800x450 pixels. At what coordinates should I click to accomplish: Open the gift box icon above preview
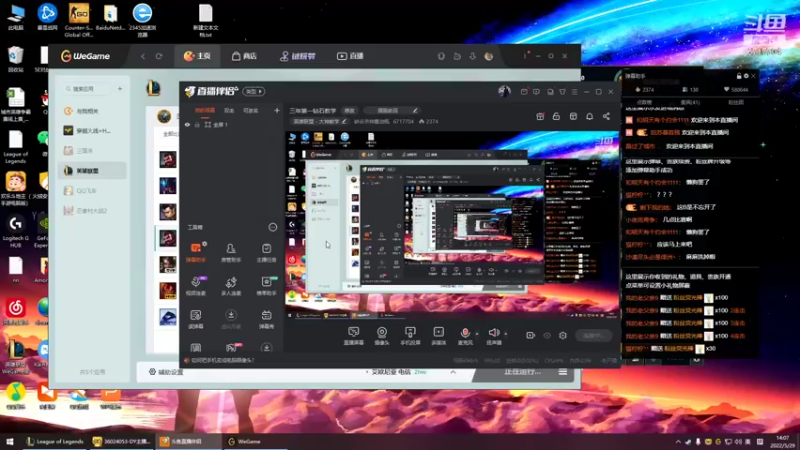click(x=540, y=116)
